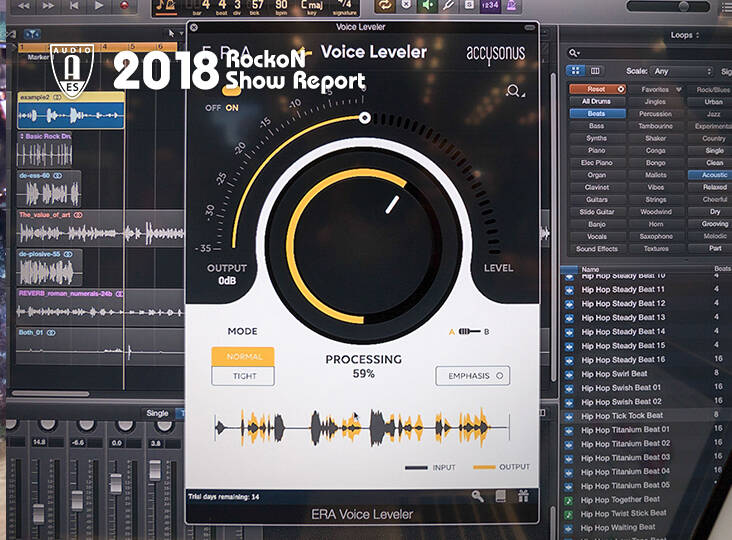
Task: Click the key icon in plugin footer
Action: pos(478,496)
